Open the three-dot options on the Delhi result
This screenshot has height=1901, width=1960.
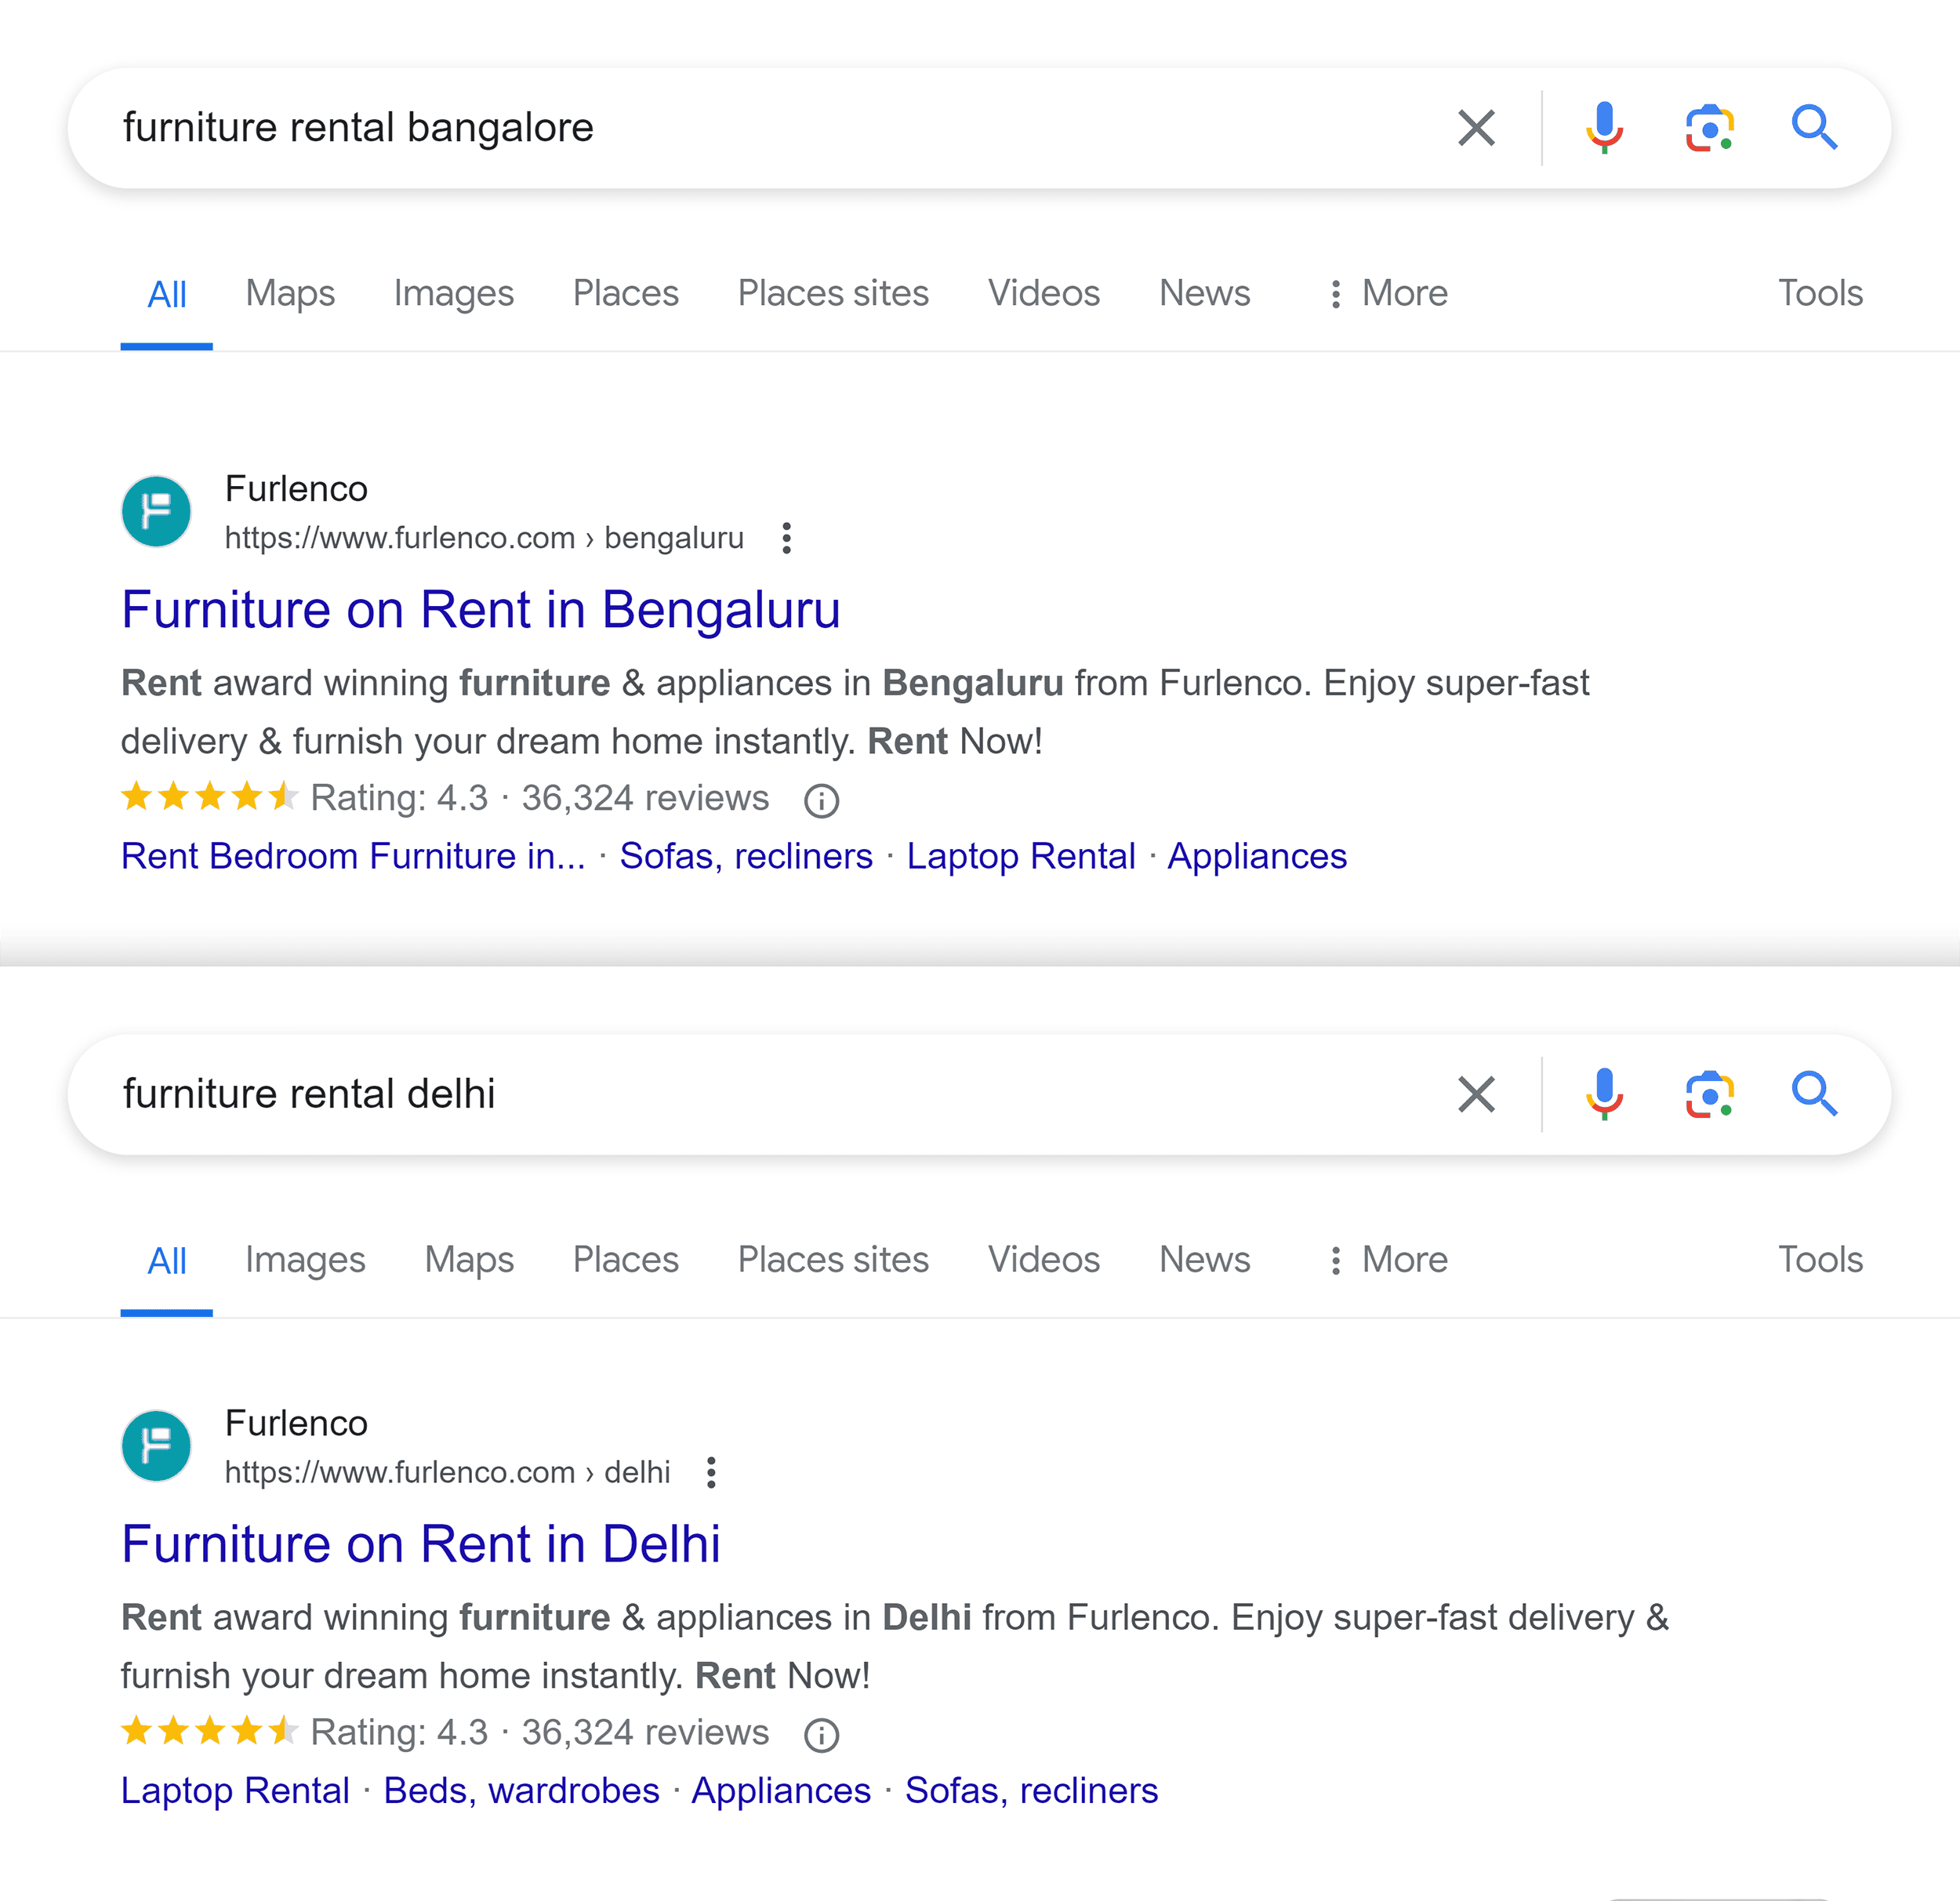[x=712, y=1472]
